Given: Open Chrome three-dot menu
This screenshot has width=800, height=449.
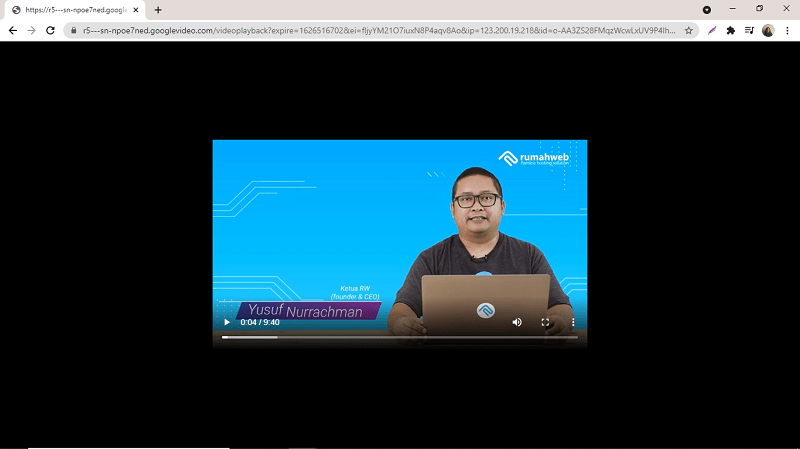Looking at the screenshot, I should pyautogui.click(x=787, y=31).
